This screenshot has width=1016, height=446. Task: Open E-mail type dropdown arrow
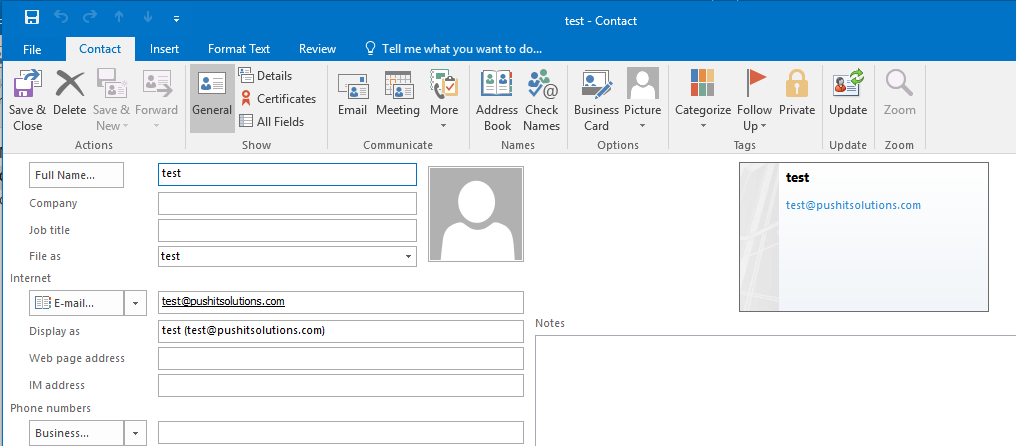coord(135,303)
